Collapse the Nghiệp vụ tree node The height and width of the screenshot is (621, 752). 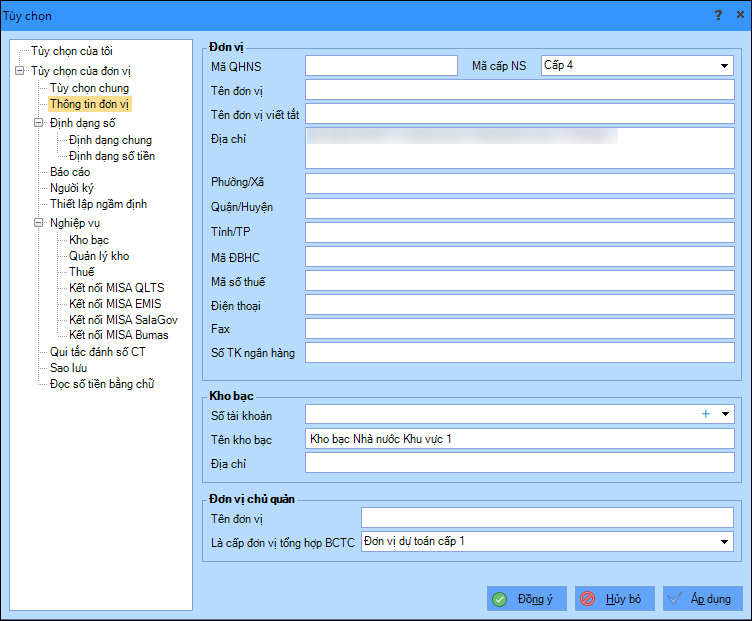(38, 223)
